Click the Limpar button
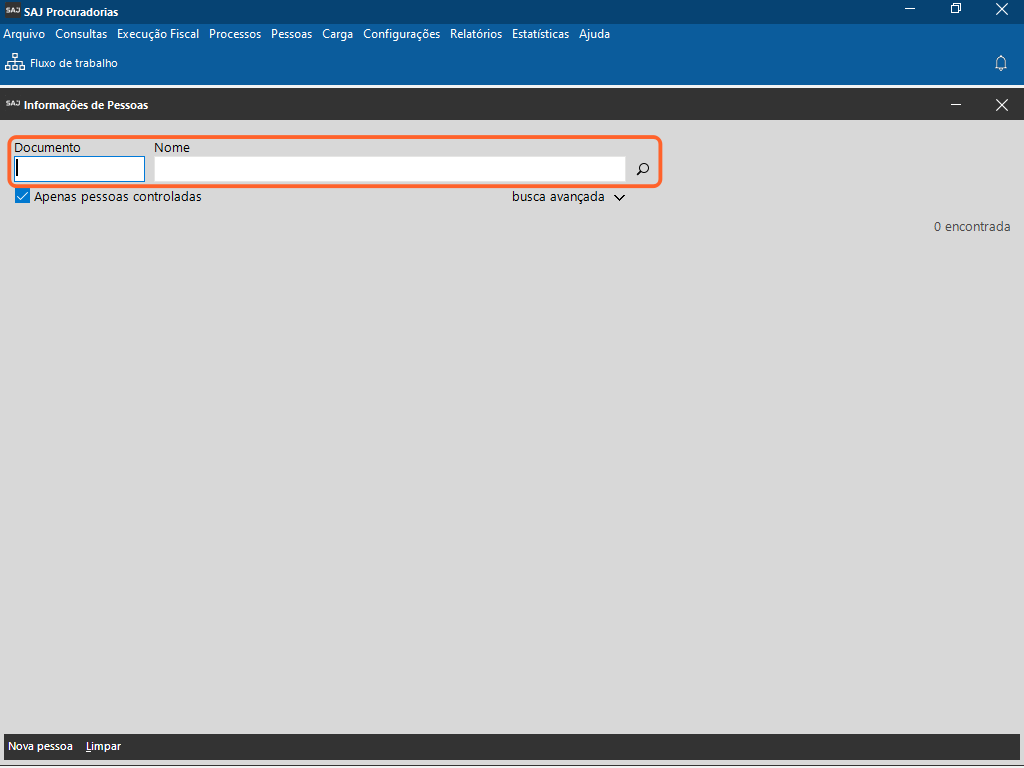Image resolution: width=1024 pixels, height=768 pixels. click(103, 746)
